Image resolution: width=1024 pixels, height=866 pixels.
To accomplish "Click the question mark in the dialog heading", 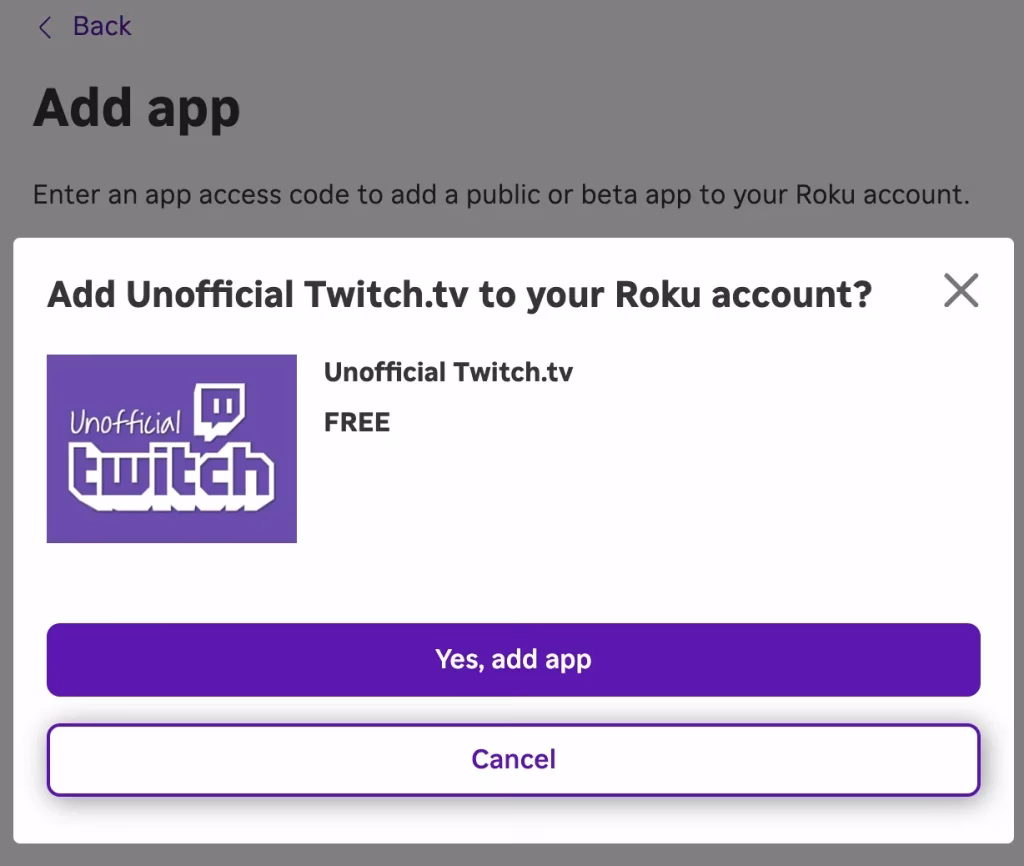I will point(864,294).
